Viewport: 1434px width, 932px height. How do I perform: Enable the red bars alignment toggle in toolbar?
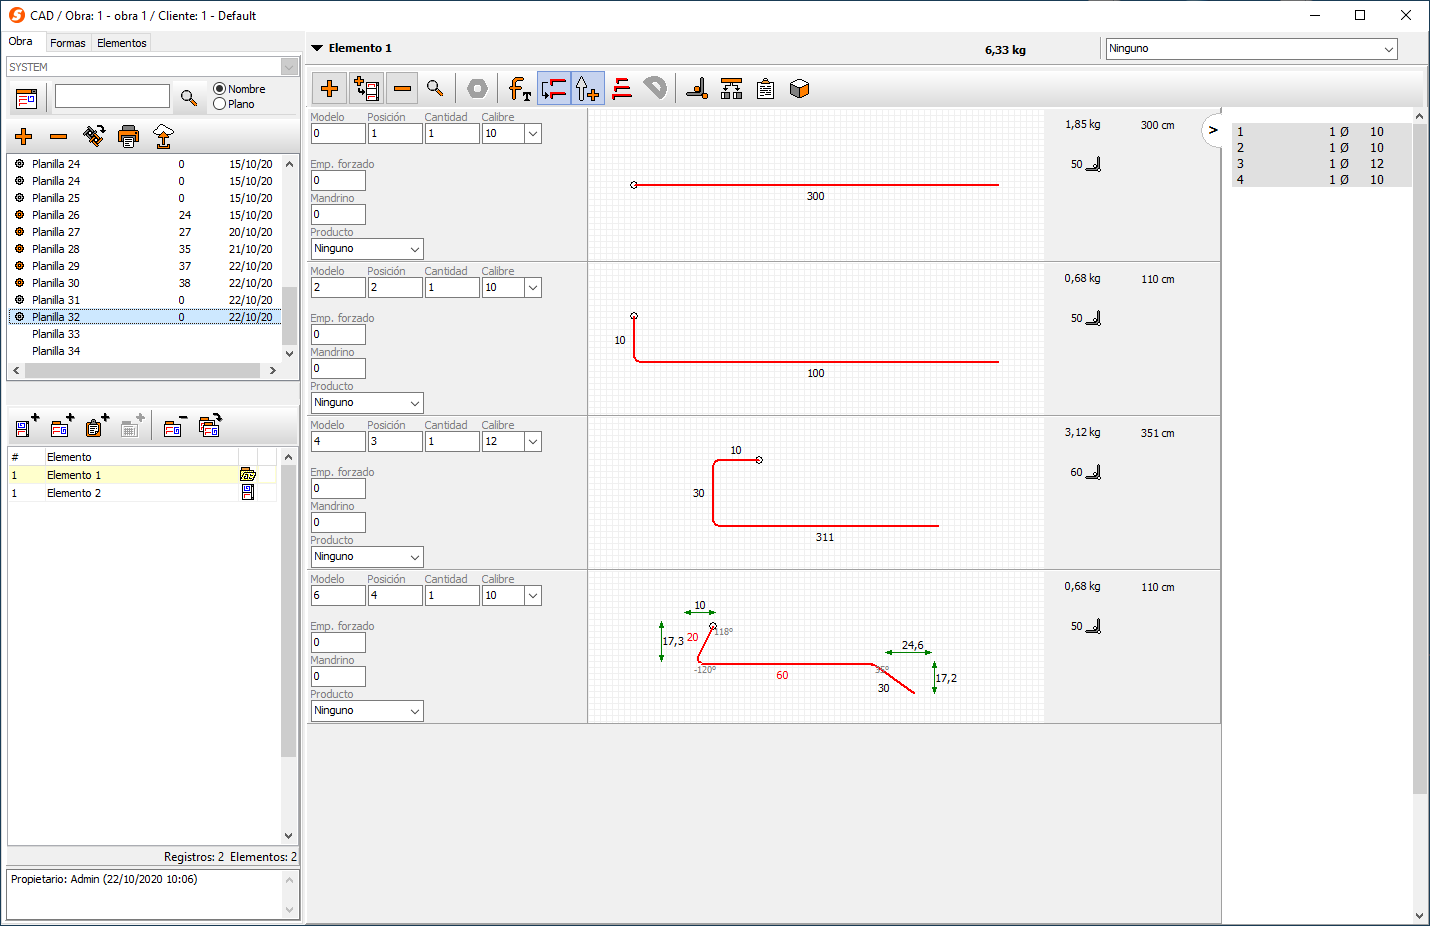click(621, 88)
